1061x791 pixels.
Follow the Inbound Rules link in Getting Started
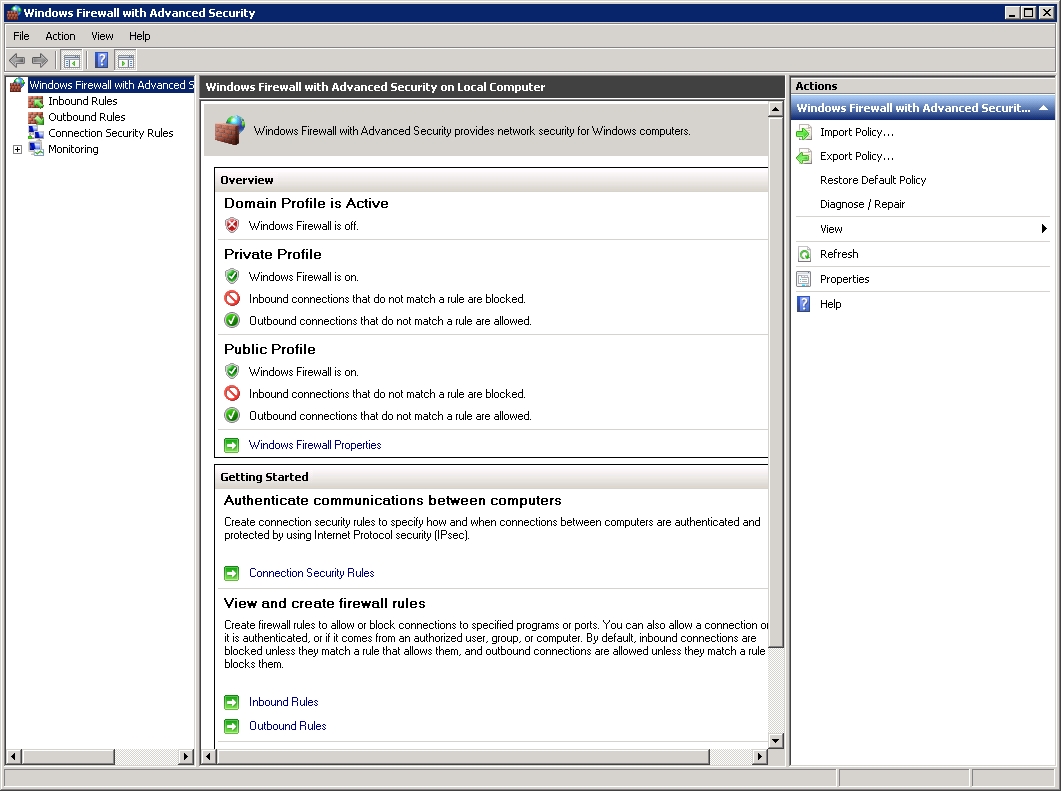coord(284,702)
